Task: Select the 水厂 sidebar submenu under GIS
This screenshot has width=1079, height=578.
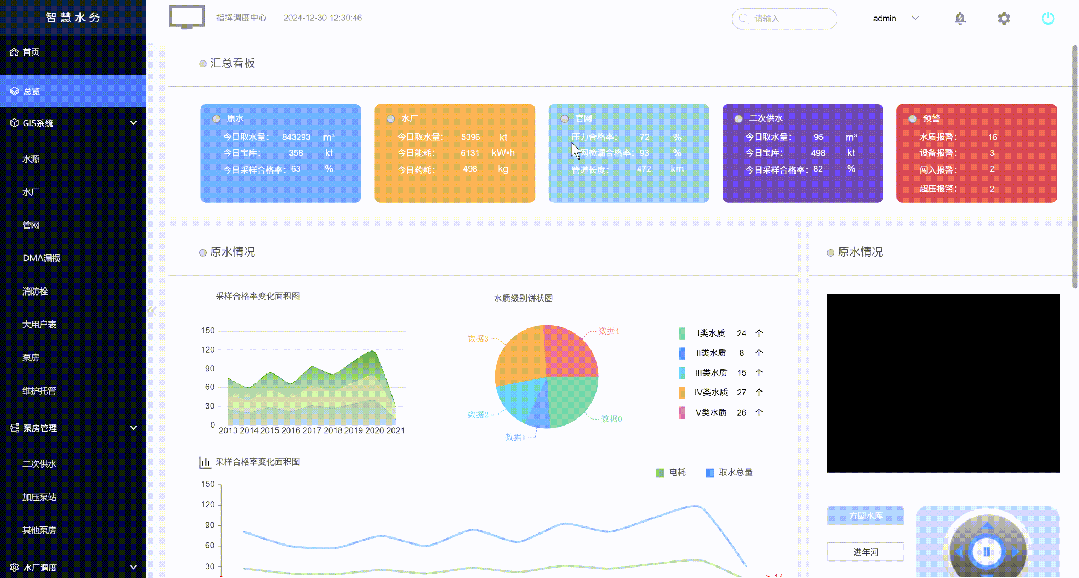Action: click(73, 192)
